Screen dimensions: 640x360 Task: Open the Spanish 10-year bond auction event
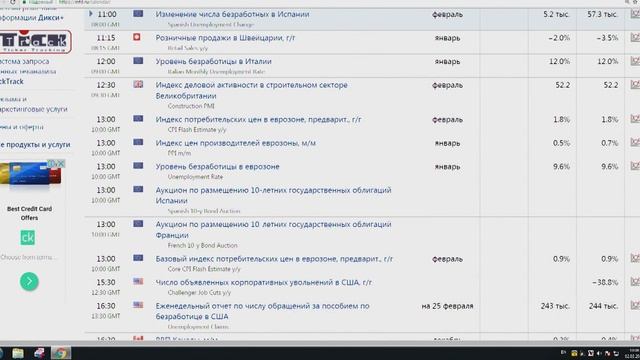tap(273, 196)
